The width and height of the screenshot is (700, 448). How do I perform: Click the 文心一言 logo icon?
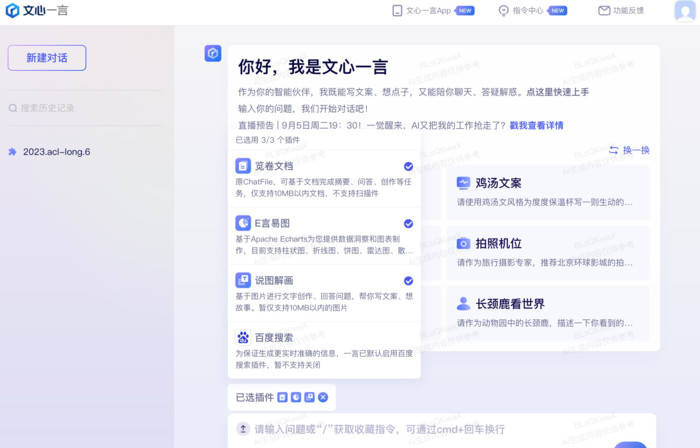coord(12,10)
